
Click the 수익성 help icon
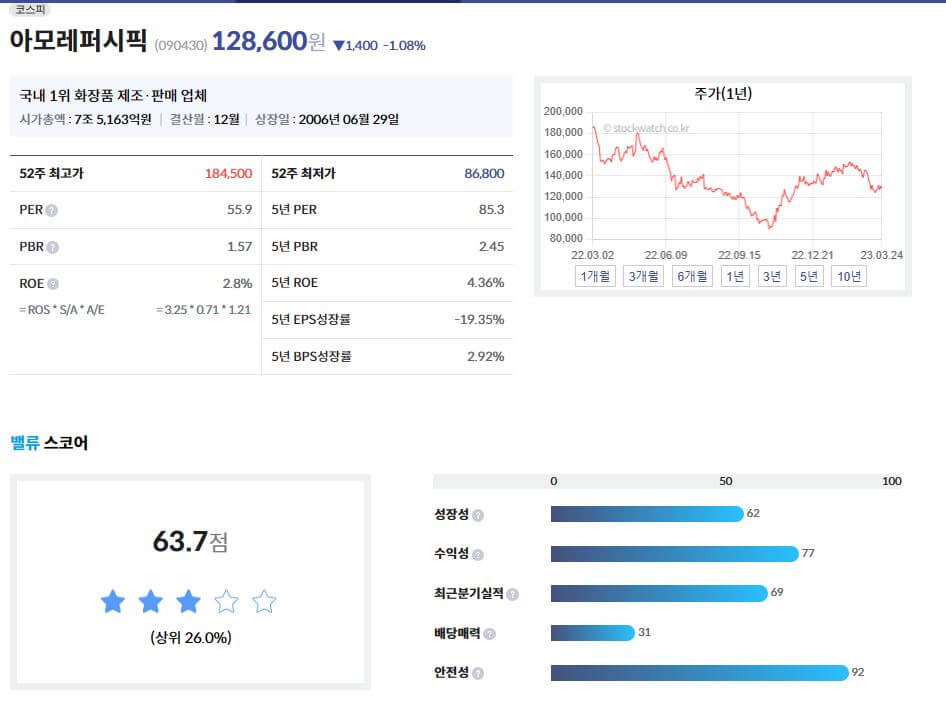pyautogui.click(x=478, y=553)
